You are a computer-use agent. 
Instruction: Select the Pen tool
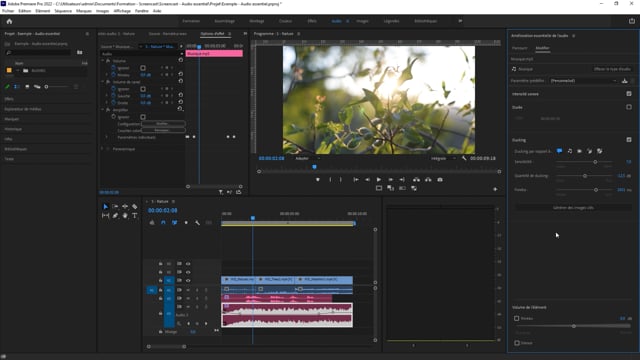(115, 216)
